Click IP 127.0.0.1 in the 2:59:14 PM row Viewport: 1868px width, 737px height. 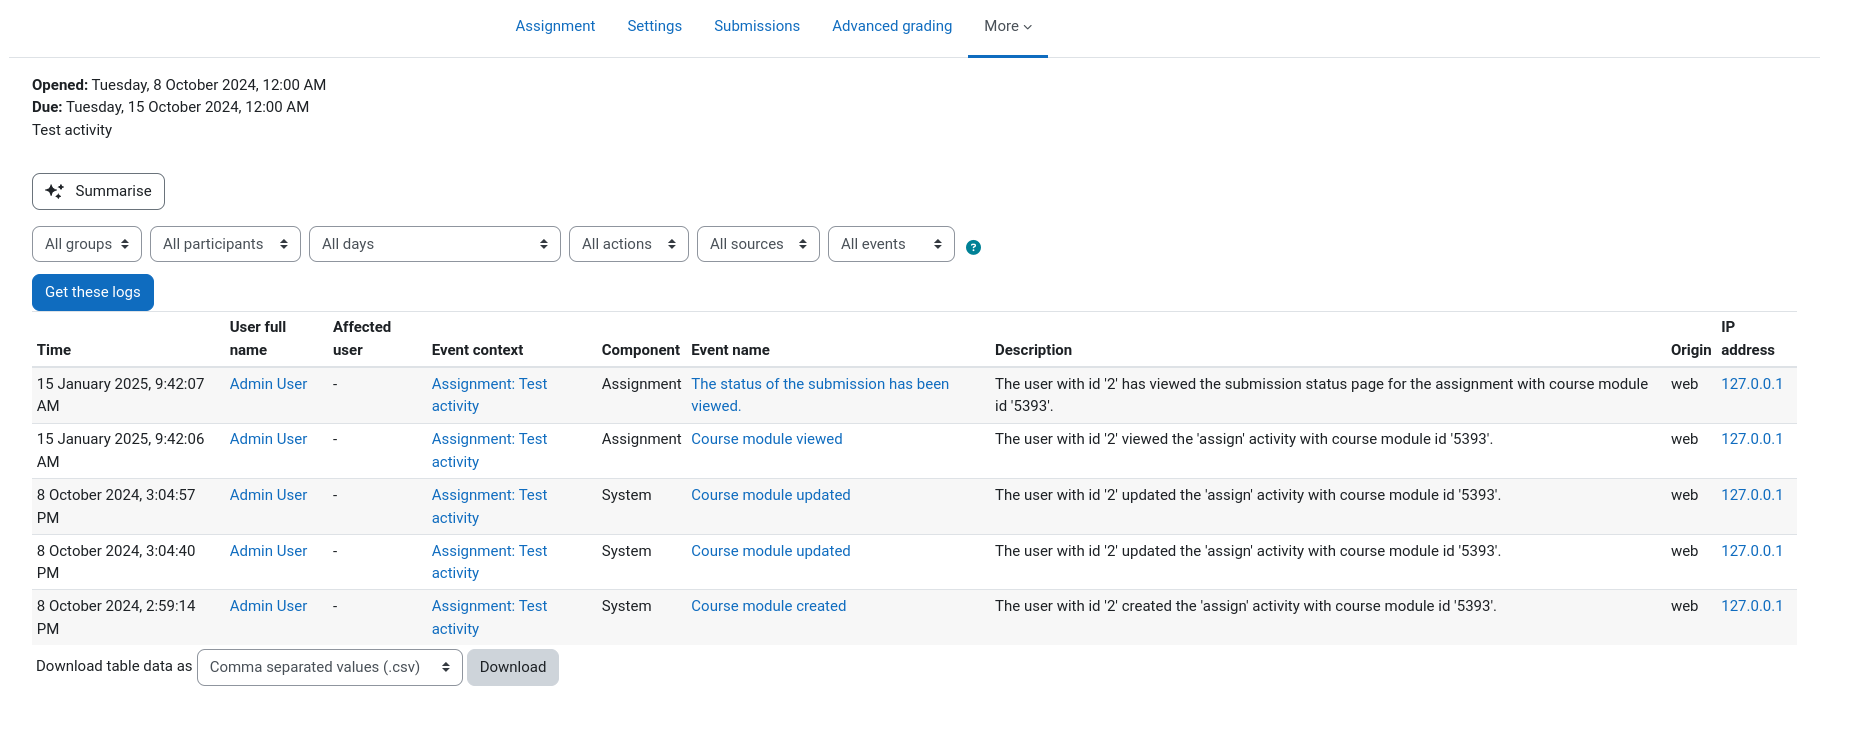(1752, 606)
